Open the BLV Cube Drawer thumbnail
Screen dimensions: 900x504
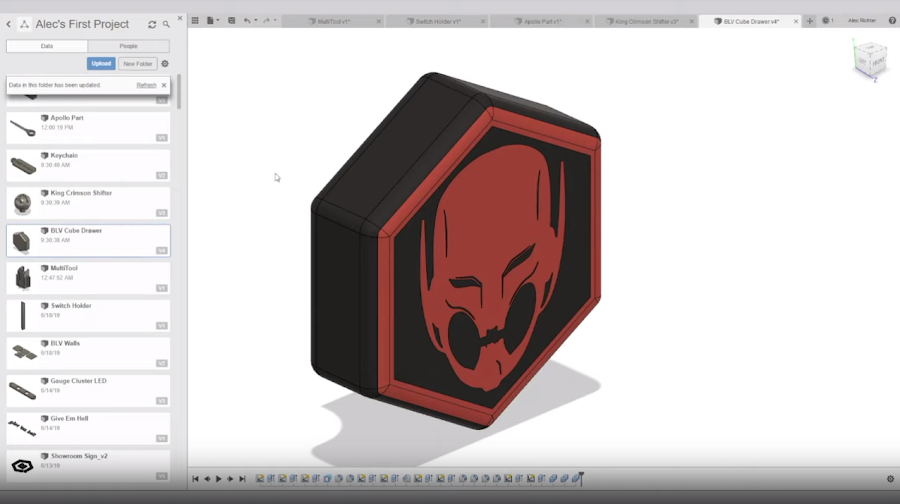tap(22, 241)
